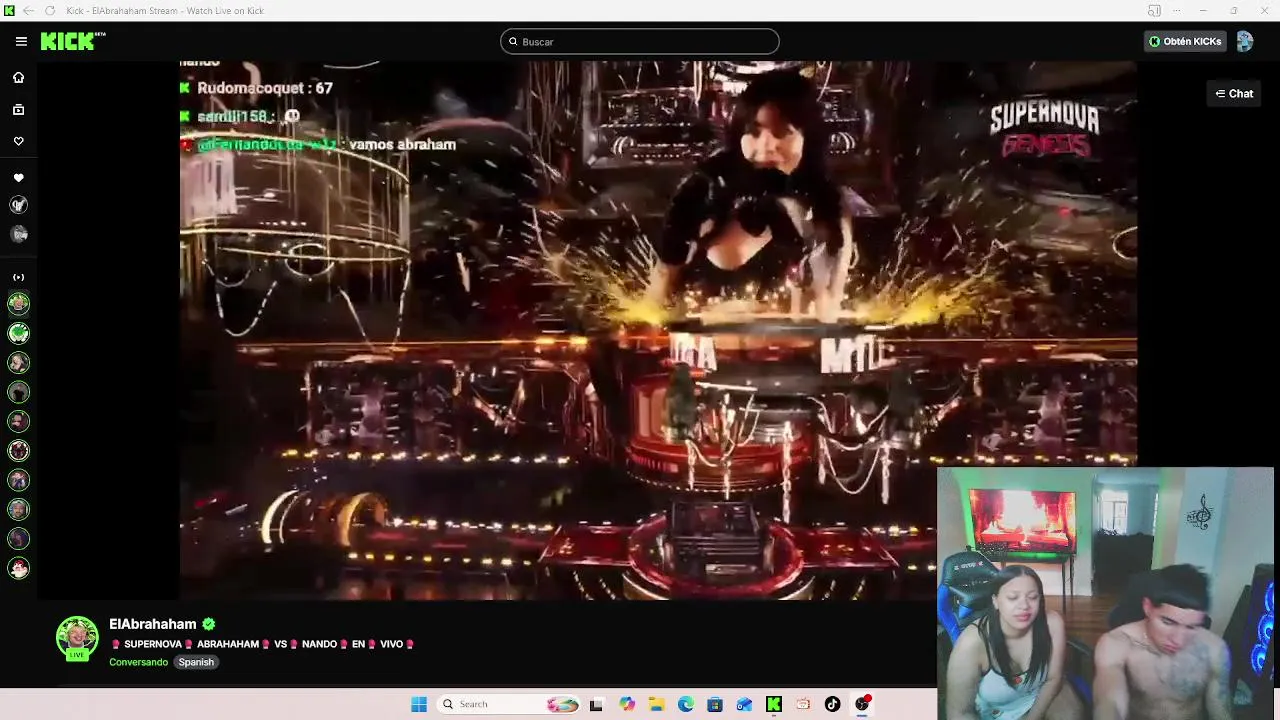Click the cast icon in the title bar

coord(1154,10)
